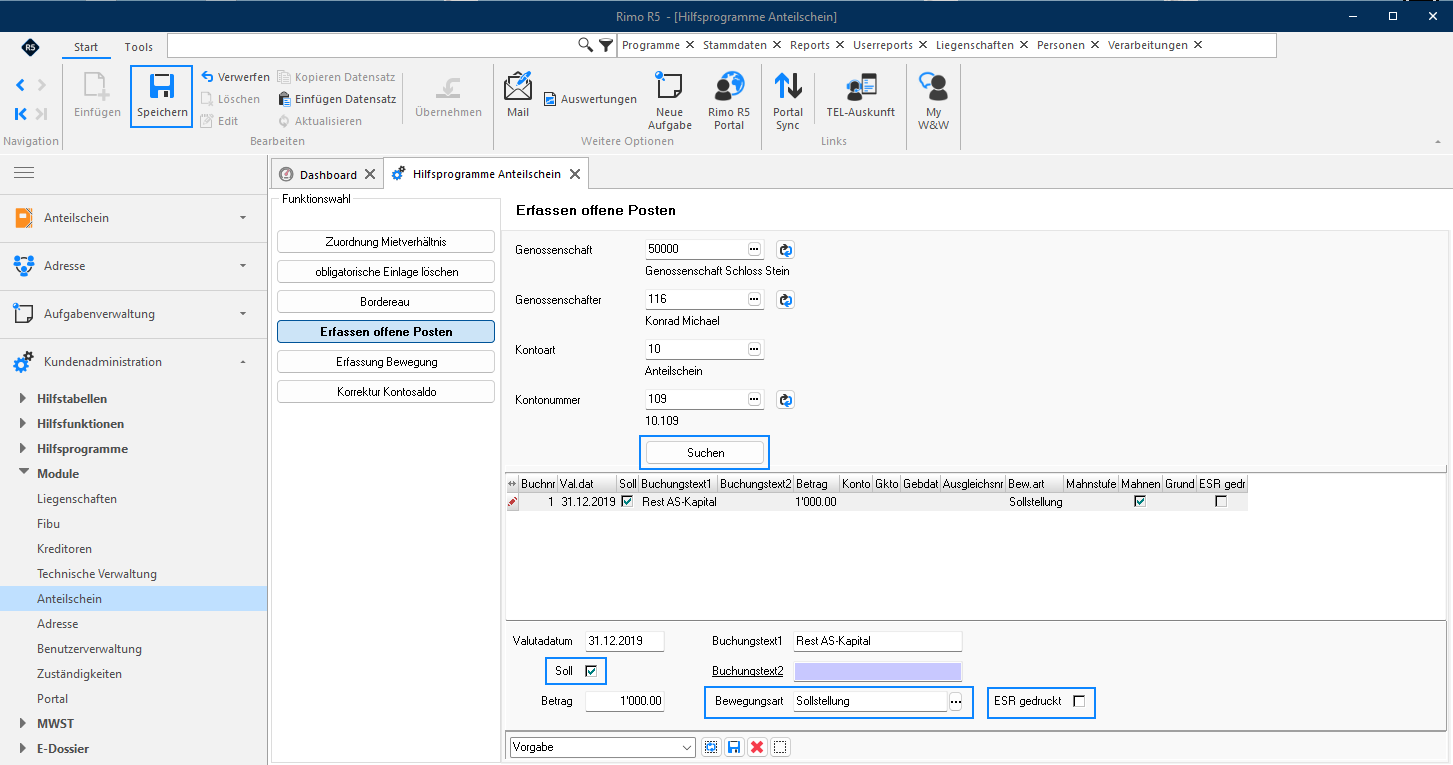Click the reload icon beside Genossenschafter 116
The height and width of the screenshot is (765, 1453).
point(786,299)
